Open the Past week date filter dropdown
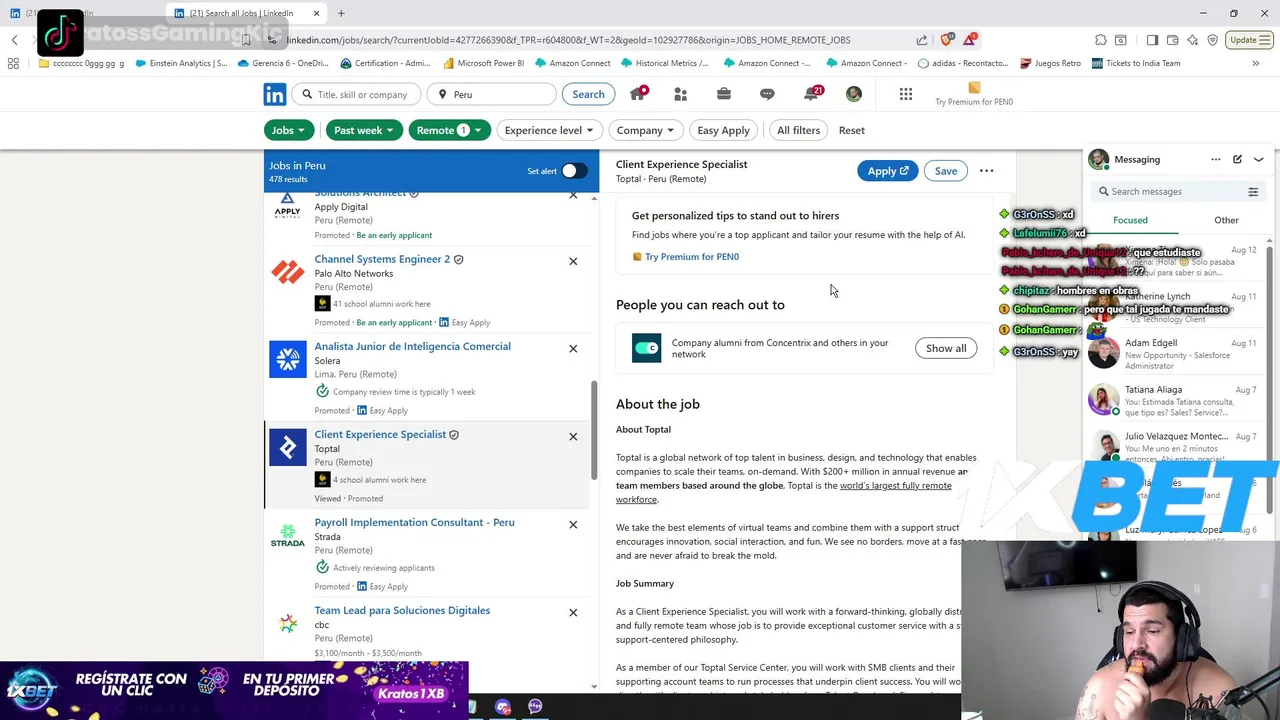The height and width of the screenshot is (720, 1280). (x=363, y=130)
